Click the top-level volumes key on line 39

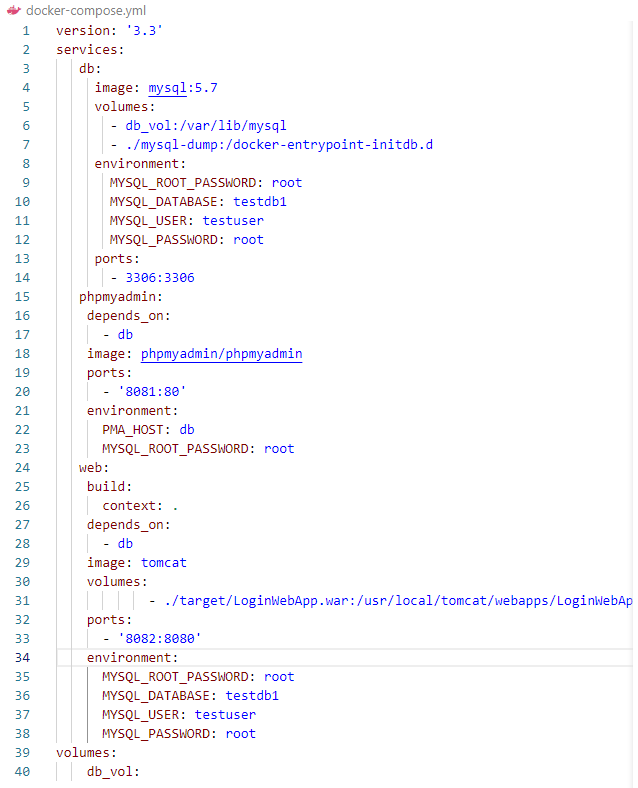(82, 753)
